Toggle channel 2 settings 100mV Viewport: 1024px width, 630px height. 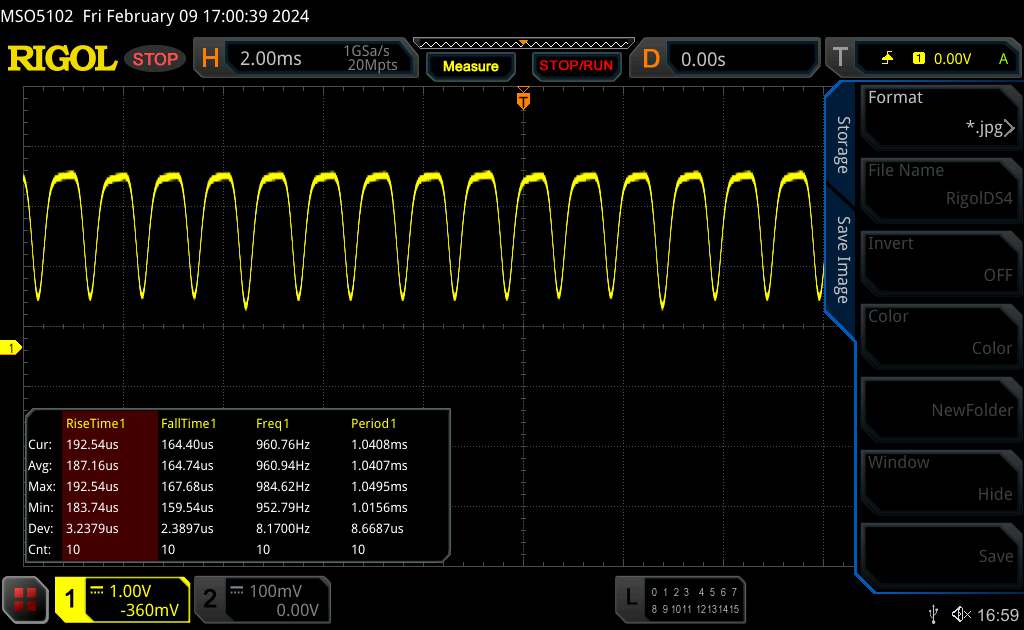coord(262,599)
